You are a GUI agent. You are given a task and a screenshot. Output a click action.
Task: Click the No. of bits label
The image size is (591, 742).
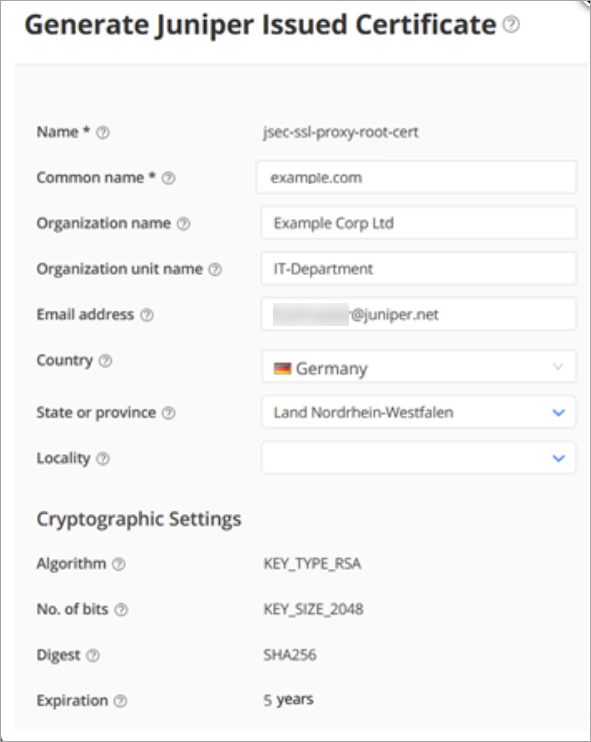click(72, 610)
